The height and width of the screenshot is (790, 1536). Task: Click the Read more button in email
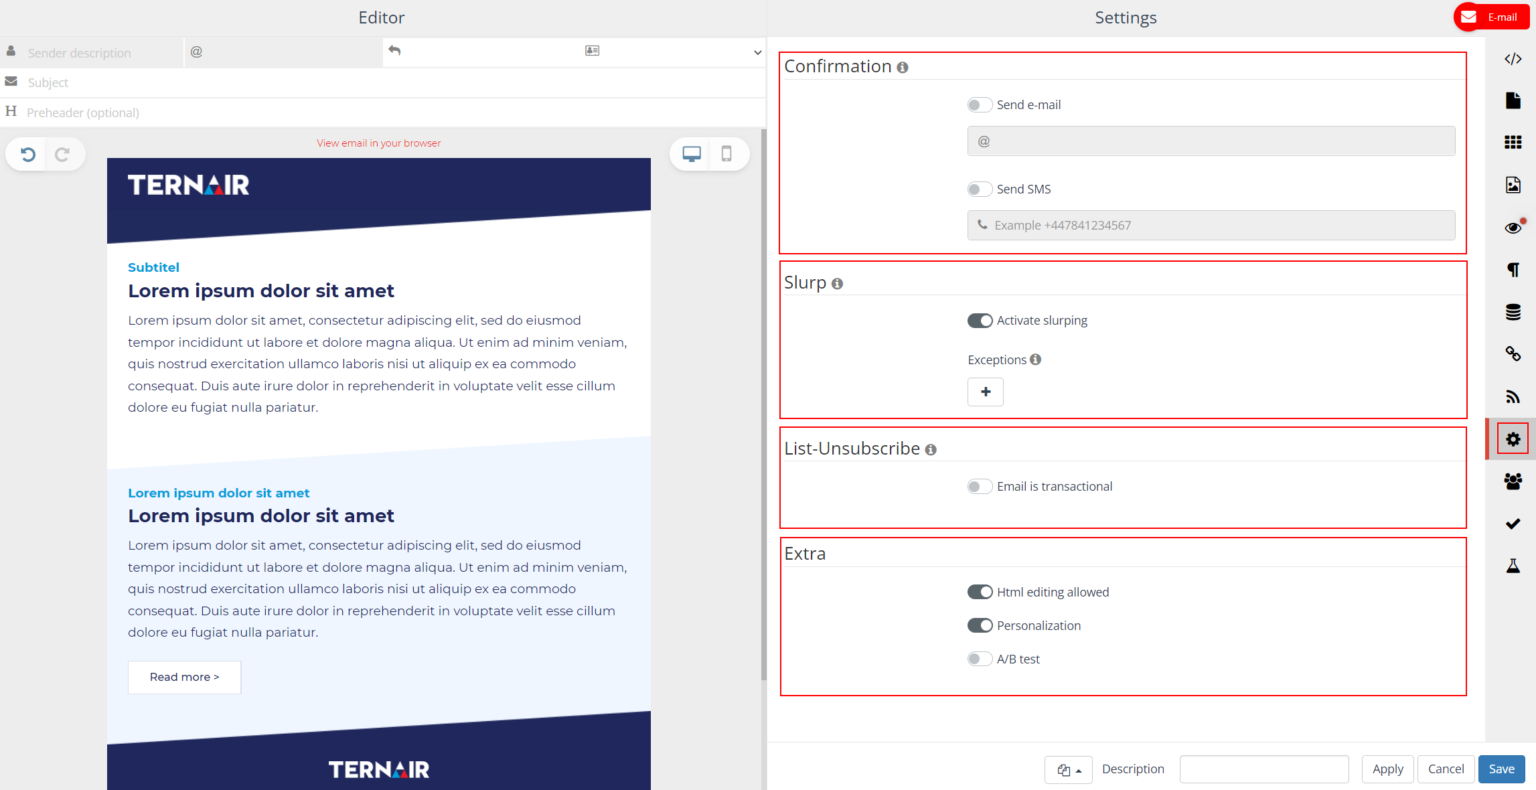coord(185,677)
